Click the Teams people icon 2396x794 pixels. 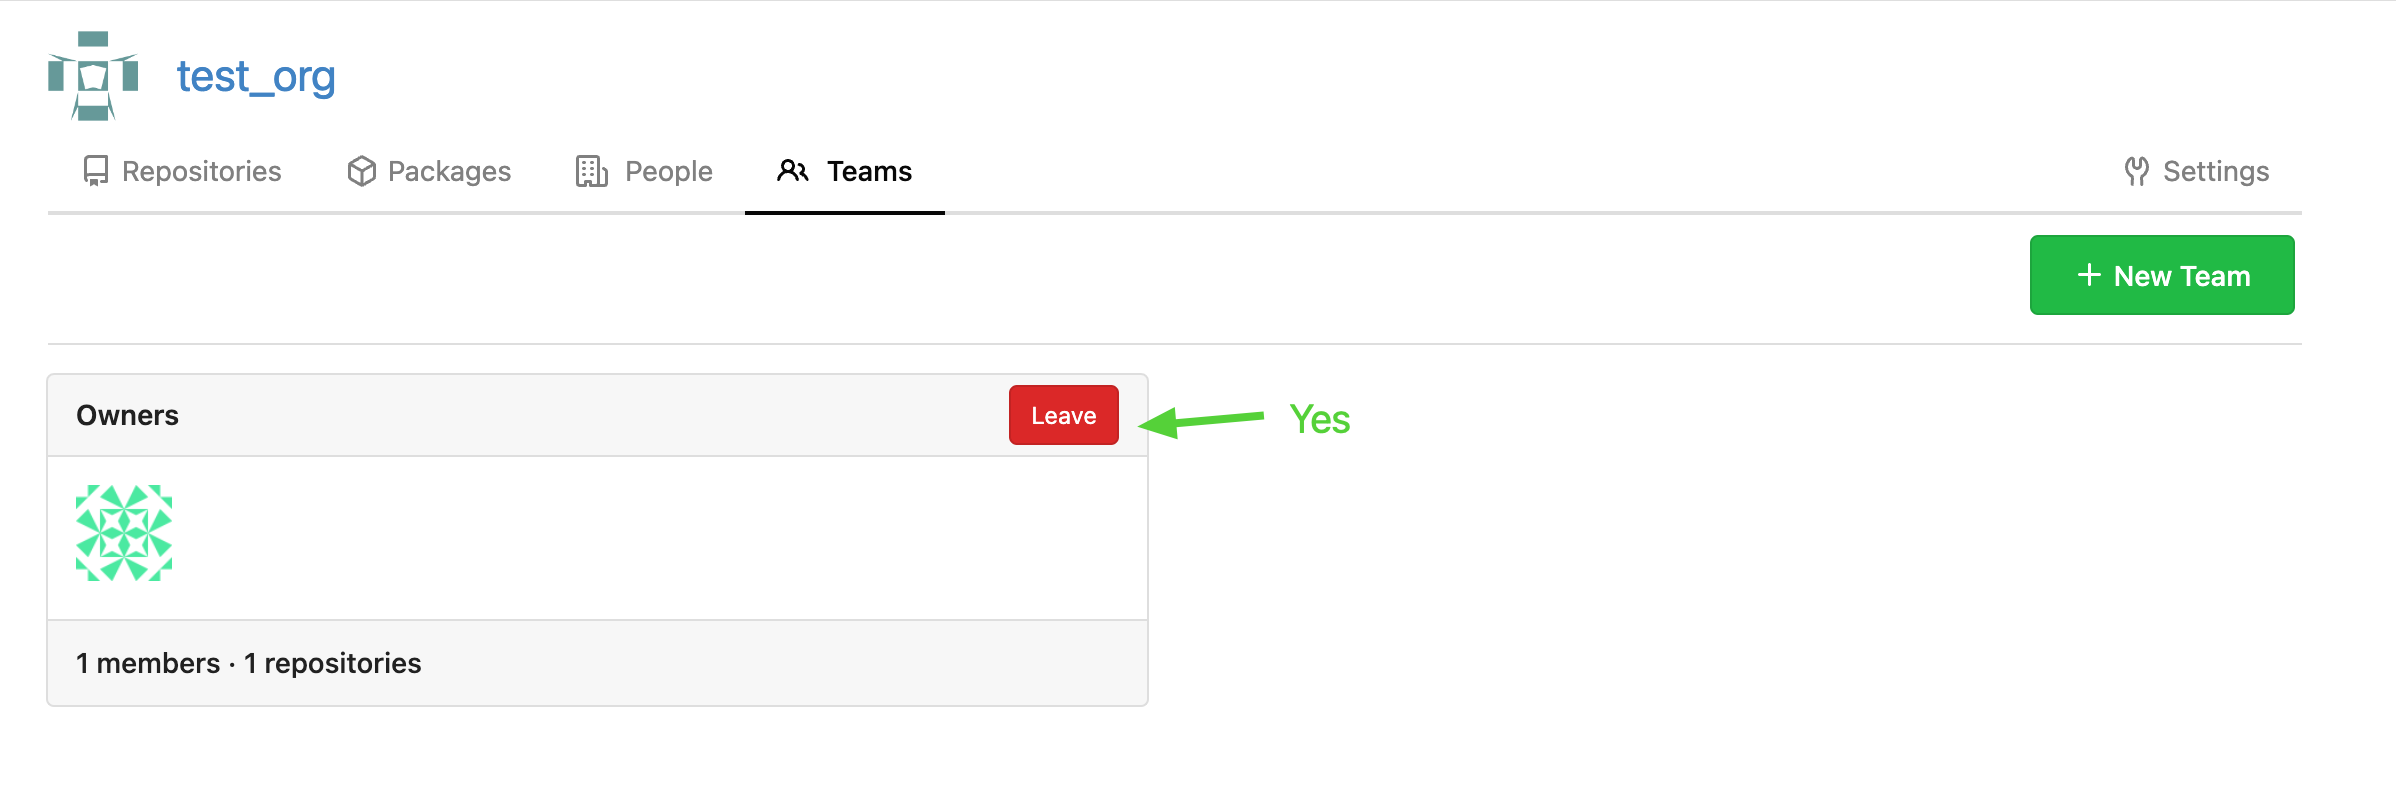point(793,171)
